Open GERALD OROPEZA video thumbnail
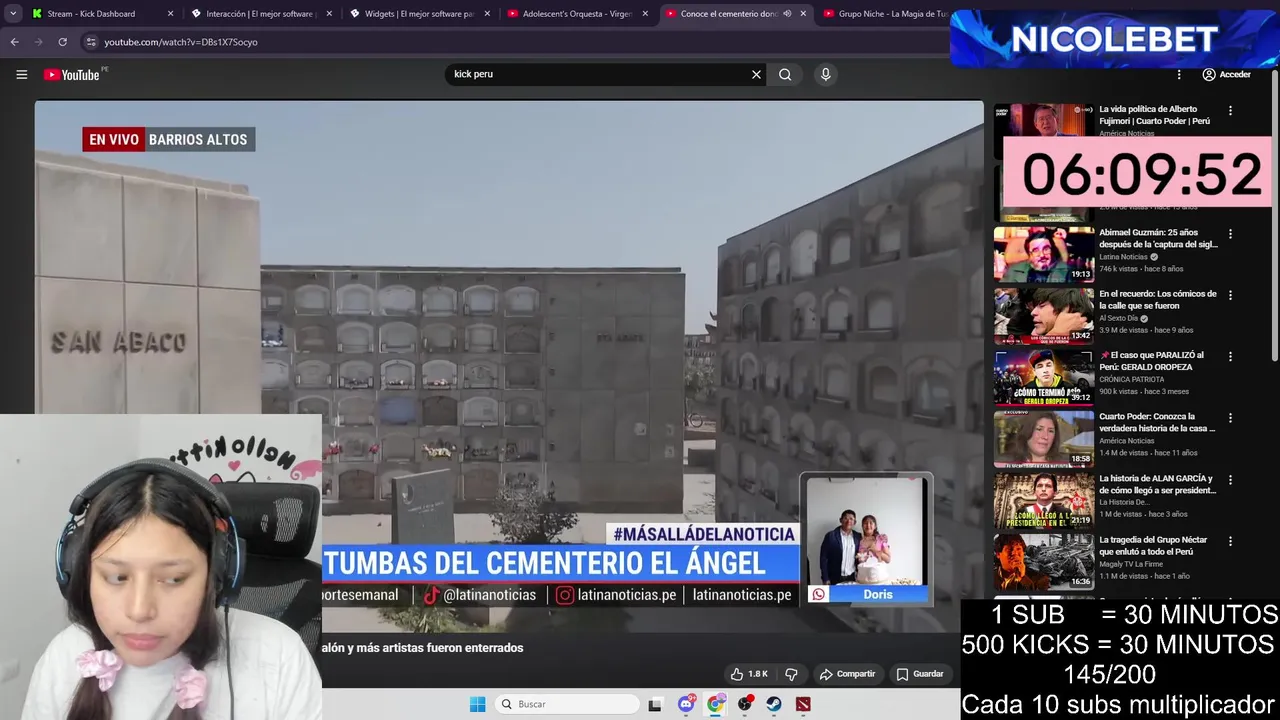This screenshot has height=720, width=1280. pyautogui.click(x=1044, y=376)
